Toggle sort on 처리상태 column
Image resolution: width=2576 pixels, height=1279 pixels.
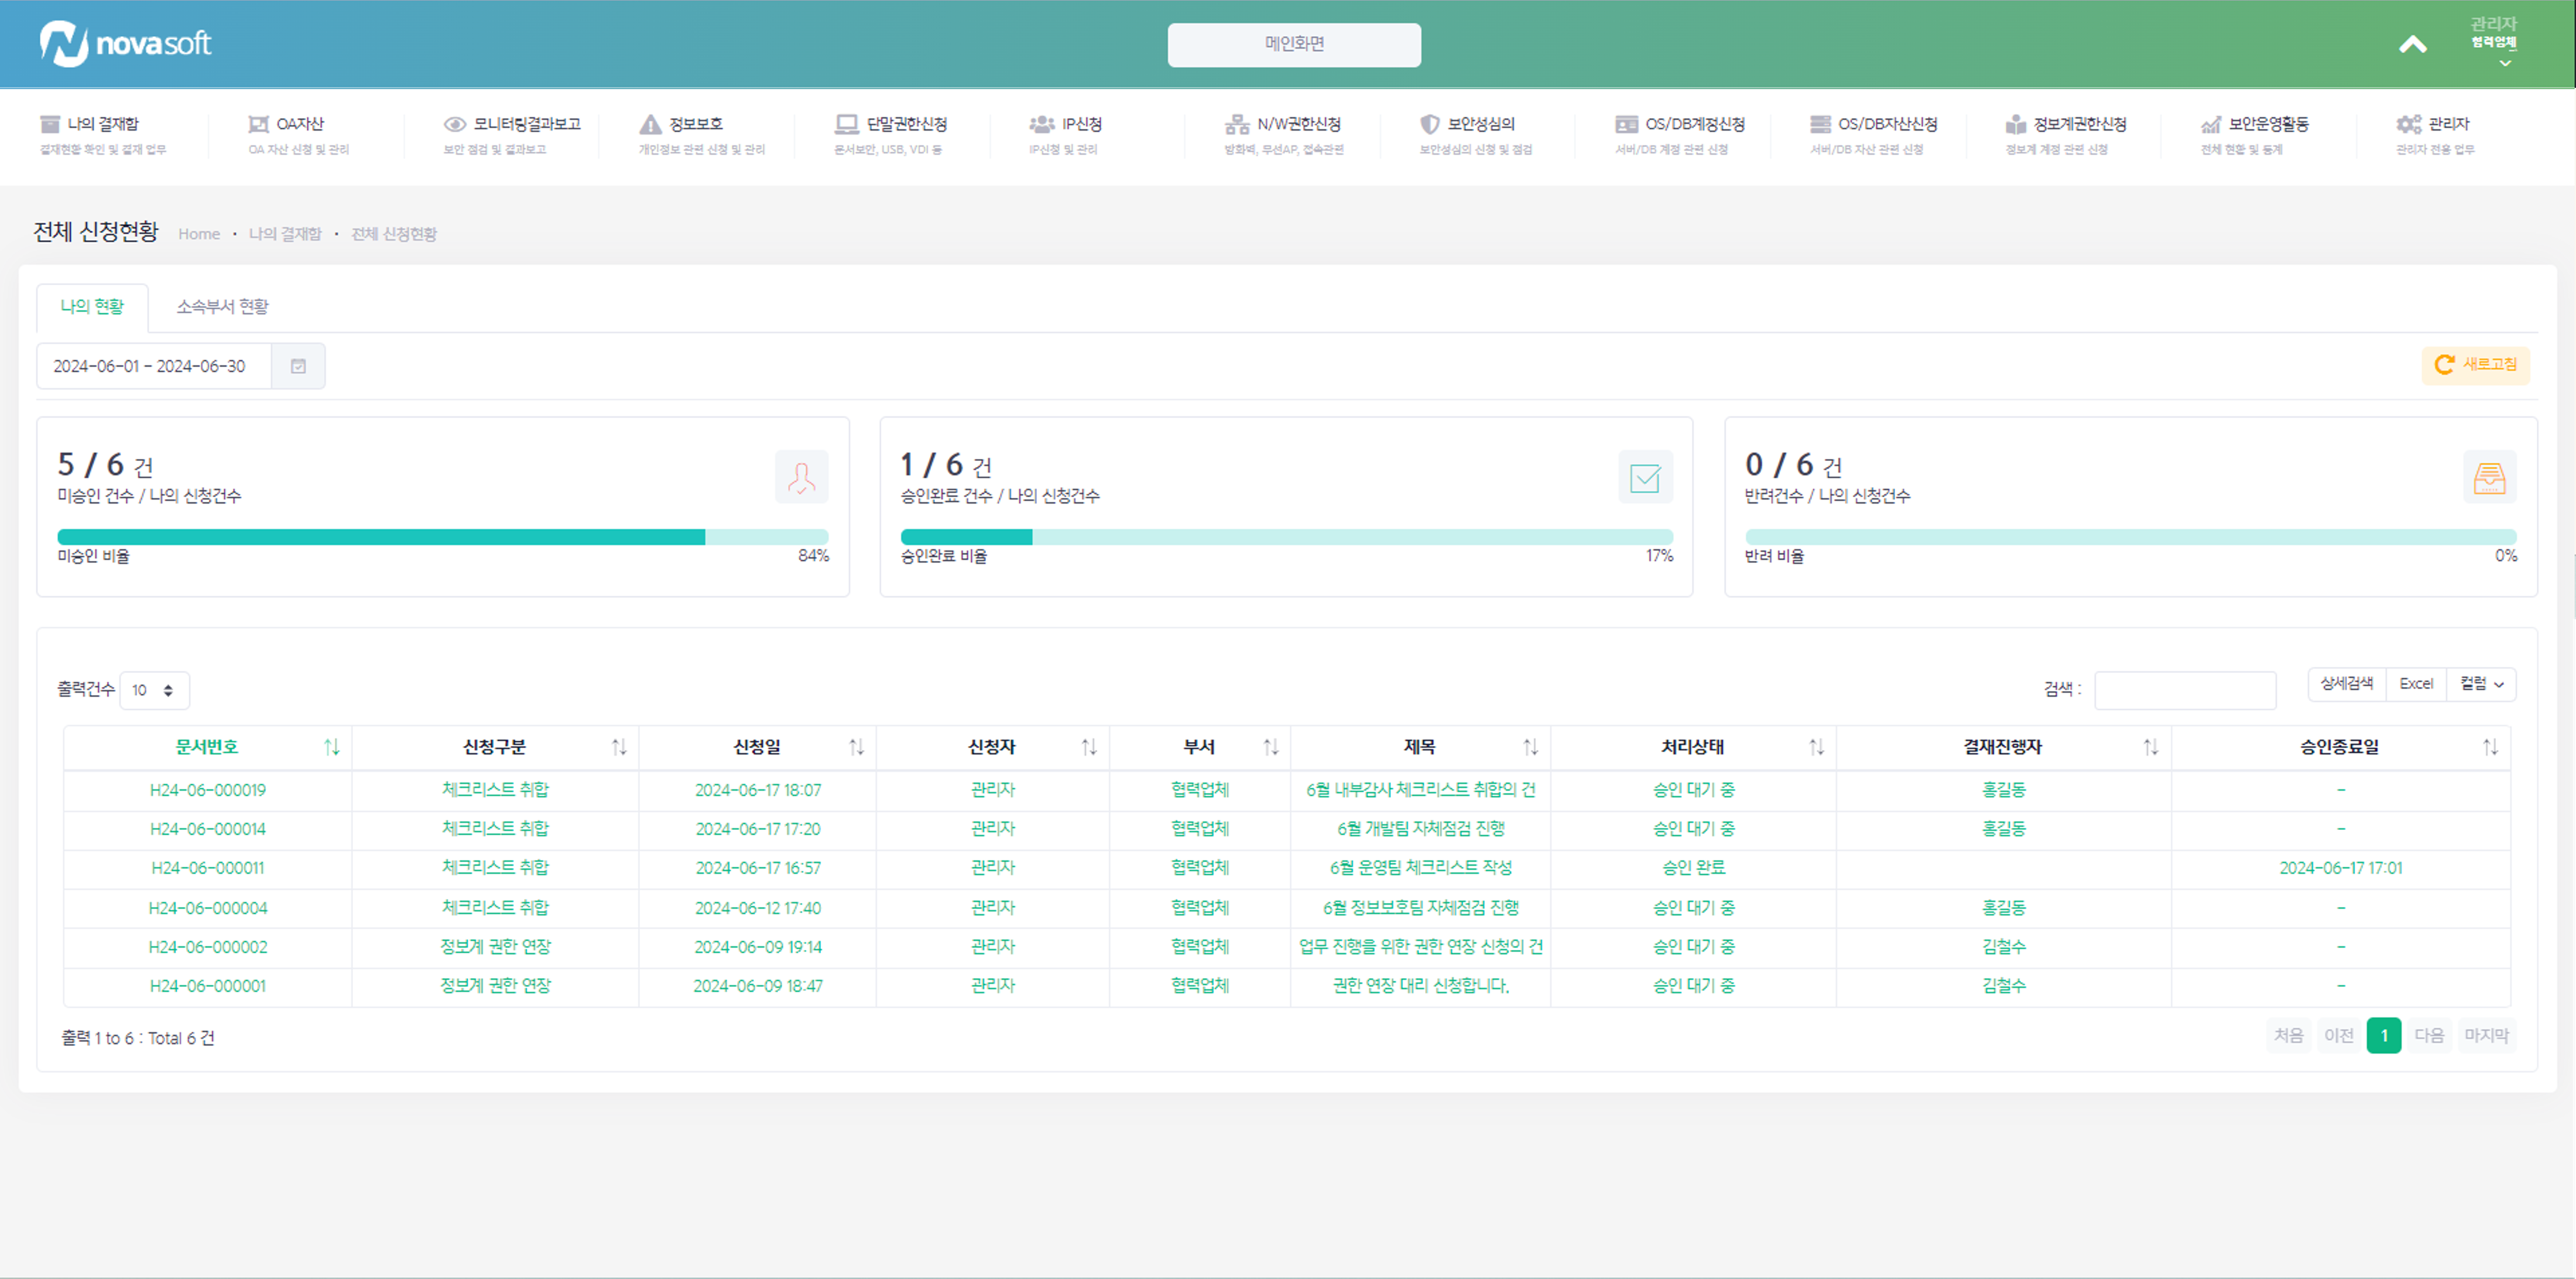tap(1816, 747)
